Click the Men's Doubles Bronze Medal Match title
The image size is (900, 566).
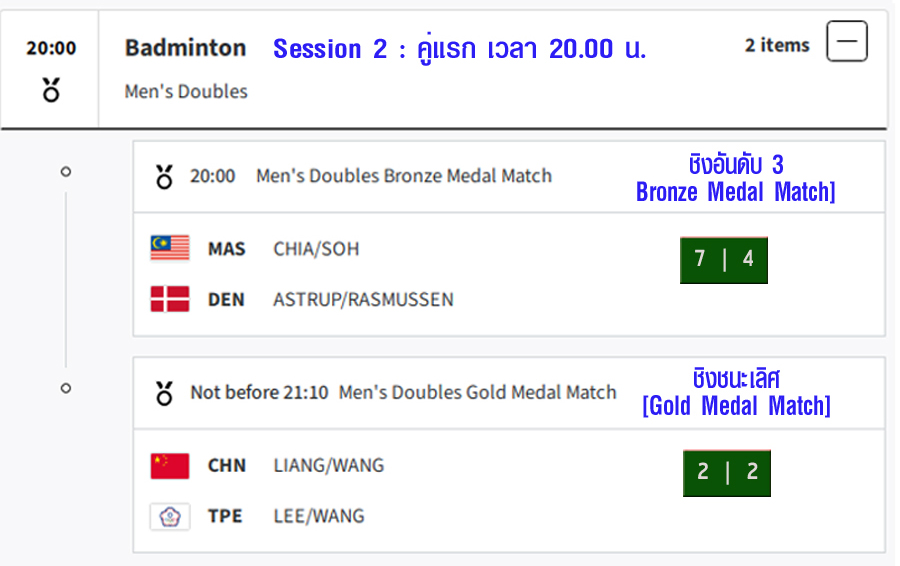pos(404,176)
